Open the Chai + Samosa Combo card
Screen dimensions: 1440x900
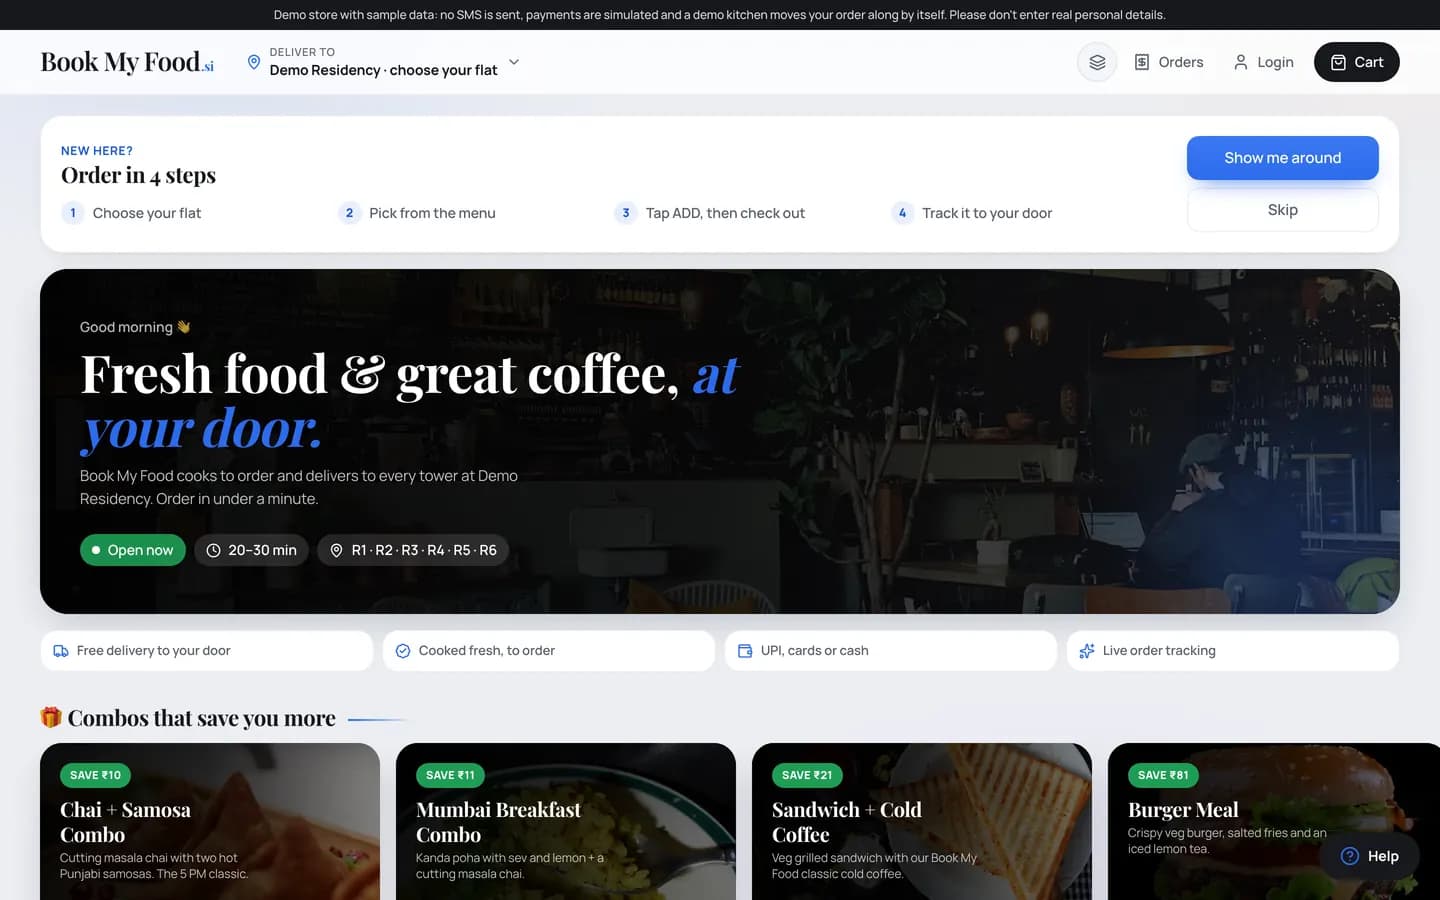point(210,821)
